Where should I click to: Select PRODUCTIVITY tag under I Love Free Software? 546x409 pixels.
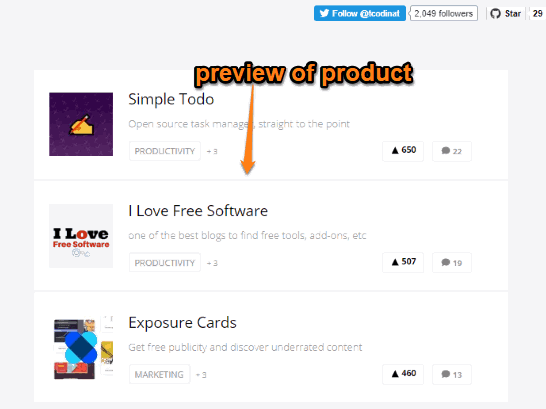165,262
